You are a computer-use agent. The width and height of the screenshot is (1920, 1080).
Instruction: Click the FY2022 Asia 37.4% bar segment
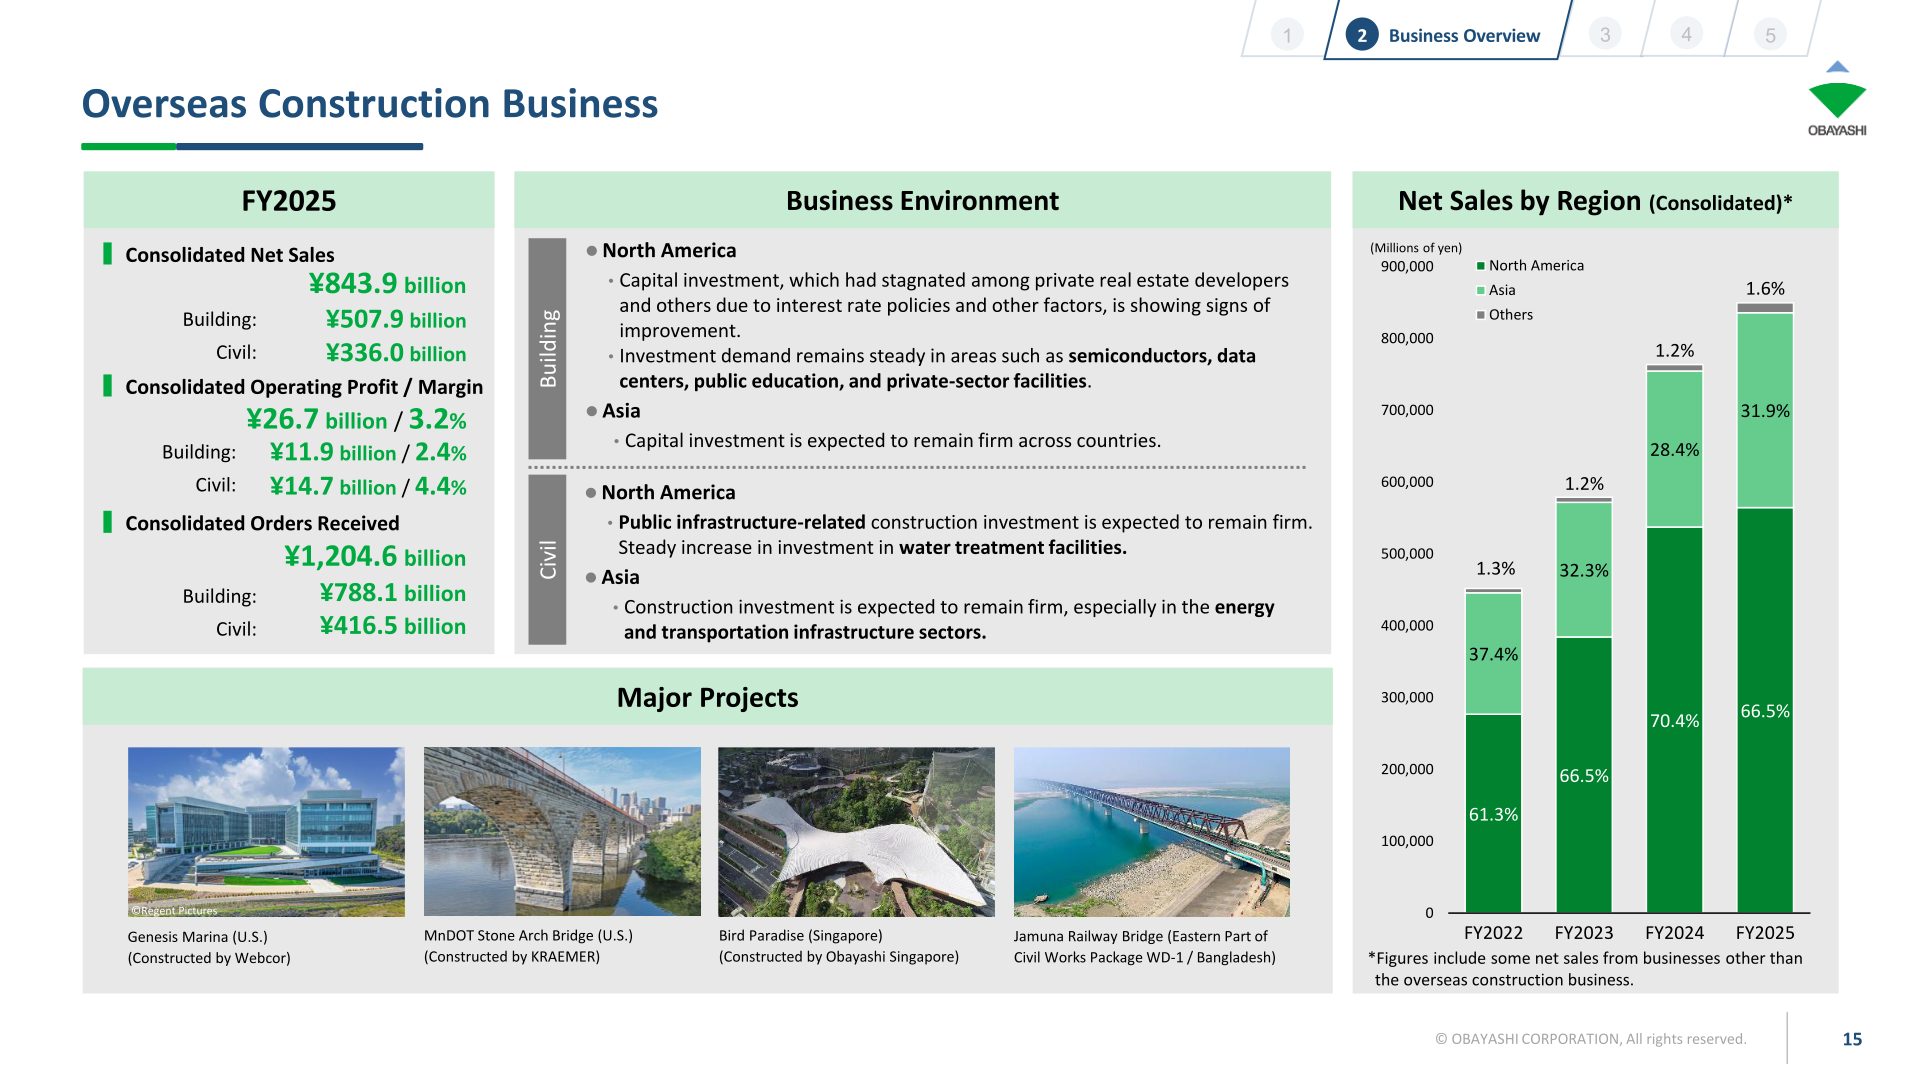(1493, 654)
